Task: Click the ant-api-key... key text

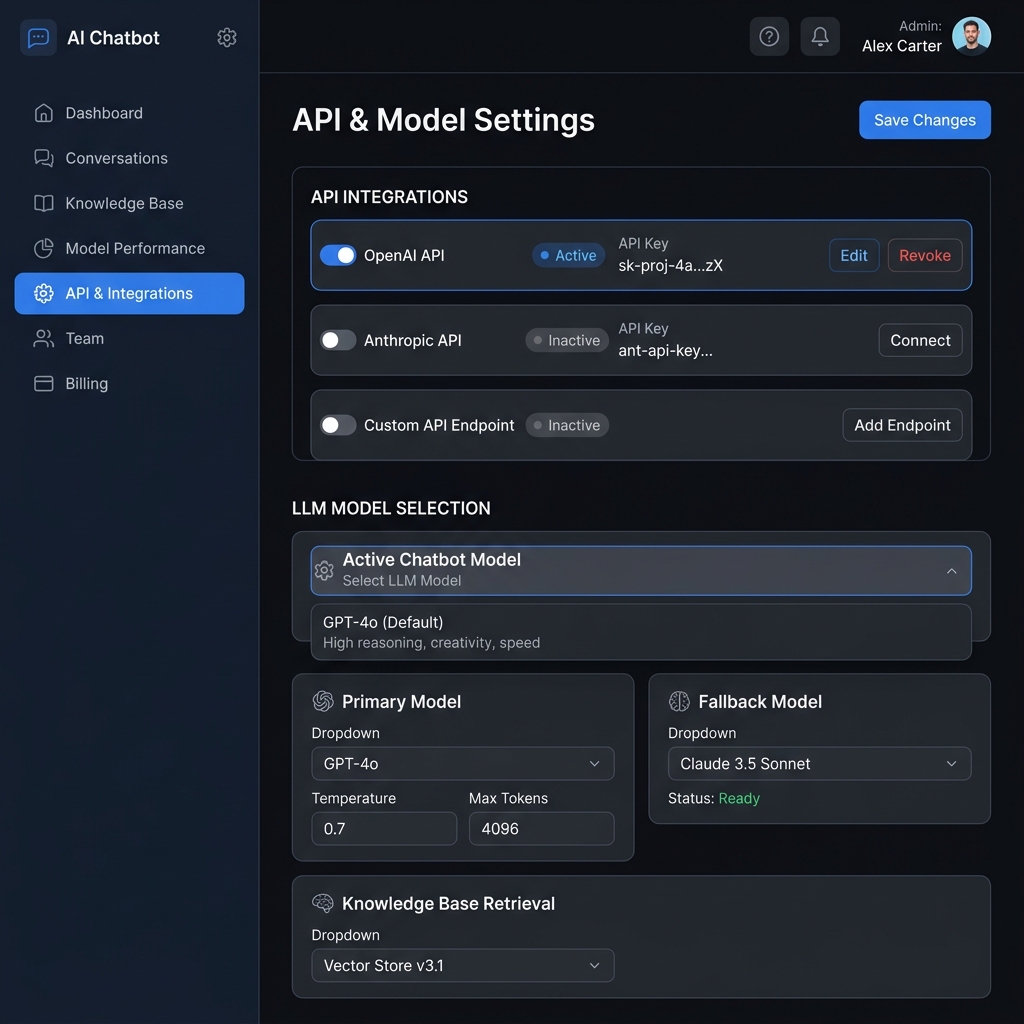Action: [x=665, y=351]
